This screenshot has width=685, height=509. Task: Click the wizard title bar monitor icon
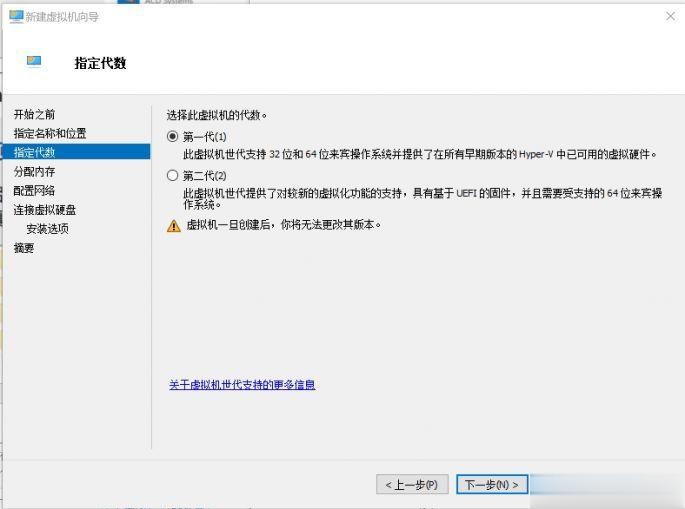pos(16,17)
